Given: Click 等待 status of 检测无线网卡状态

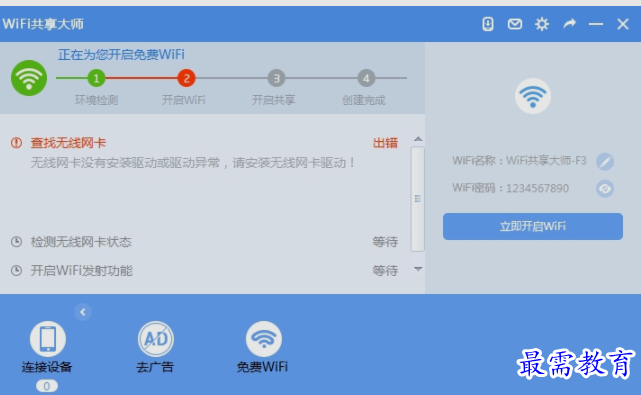Looking at the screenshot, I should 385,242.
